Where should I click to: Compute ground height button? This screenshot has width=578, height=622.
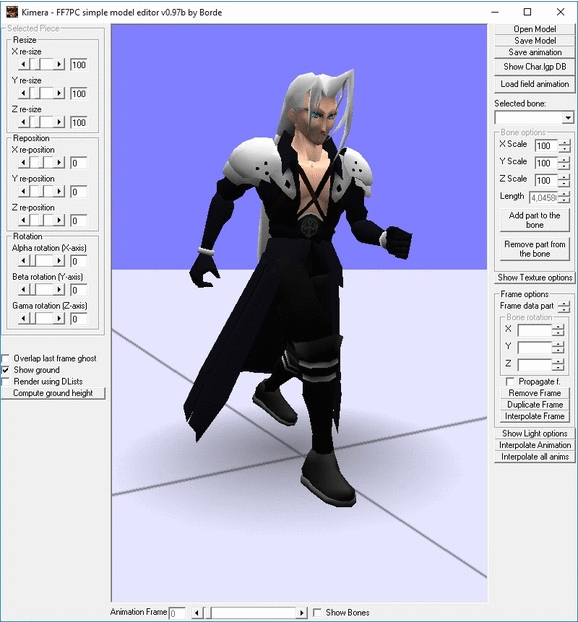53,393
